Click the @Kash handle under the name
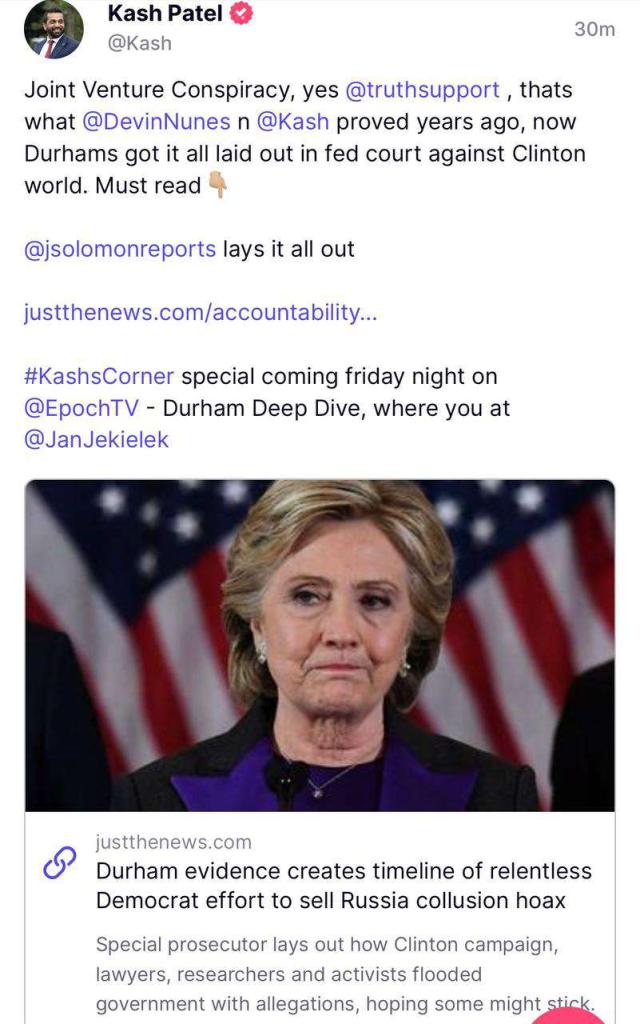 click(x=140, y=43)
